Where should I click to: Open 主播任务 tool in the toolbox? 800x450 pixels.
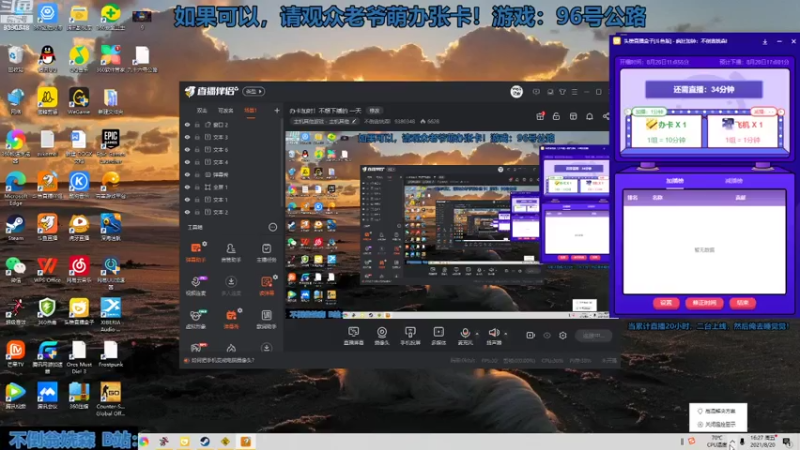266,252
